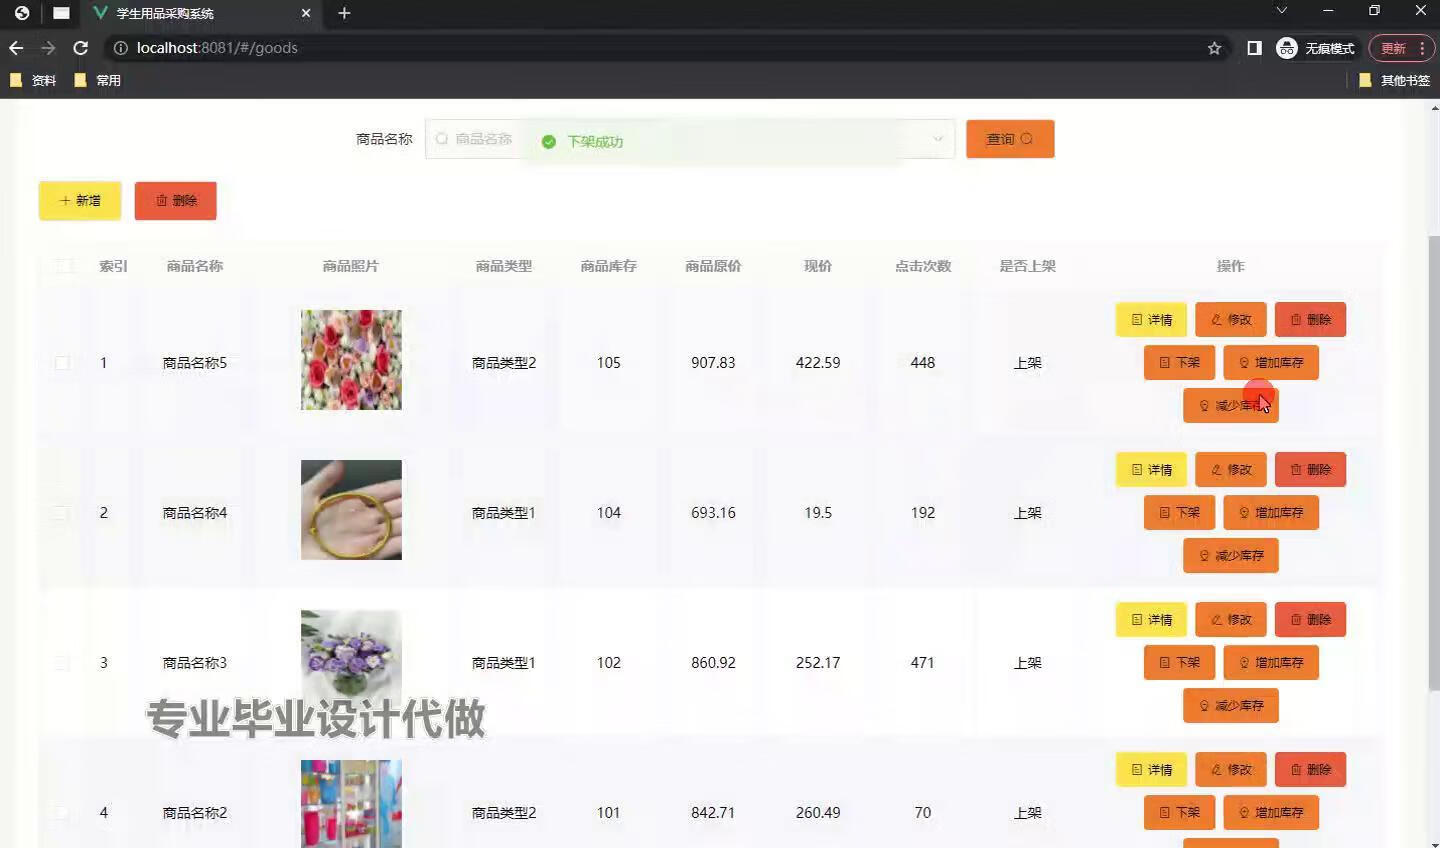Screen dimensions: 1440x848
Task: View 详情 for 商品名称3
Action: (1151, 620)
